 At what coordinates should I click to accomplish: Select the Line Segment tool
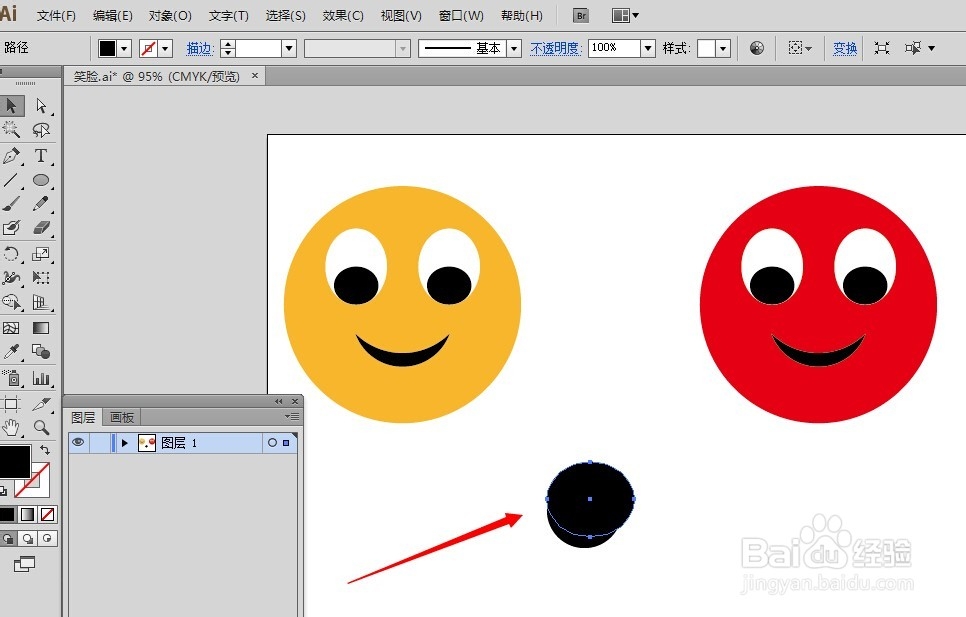pos(11,180)
